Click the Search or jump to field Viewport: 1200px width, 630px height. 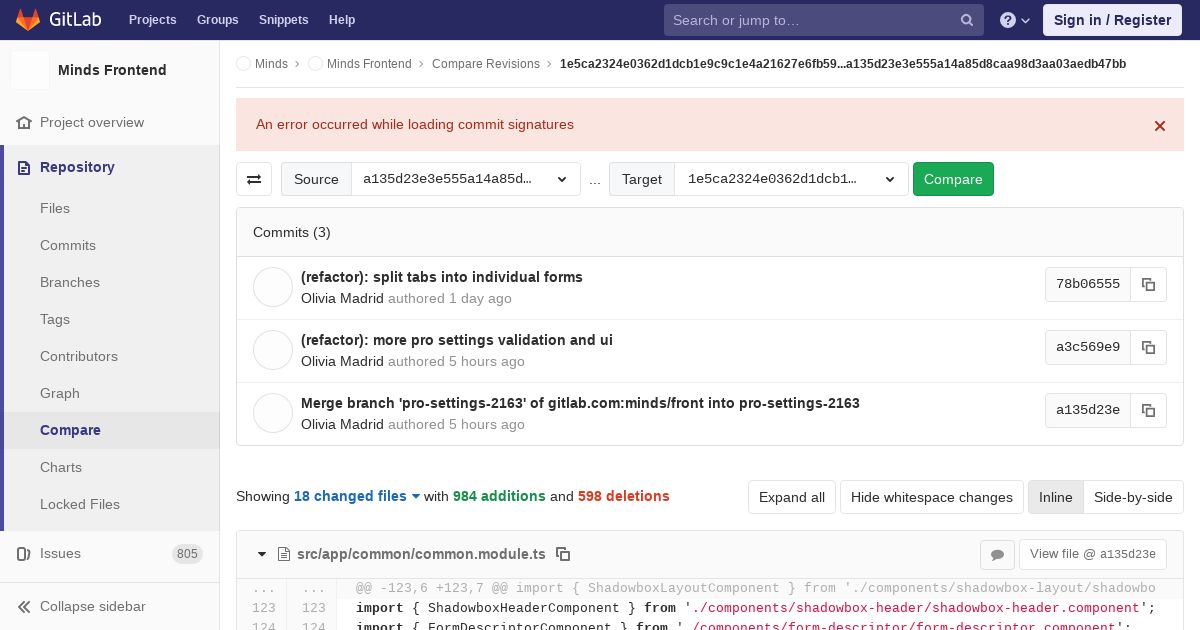click(824, 20)
